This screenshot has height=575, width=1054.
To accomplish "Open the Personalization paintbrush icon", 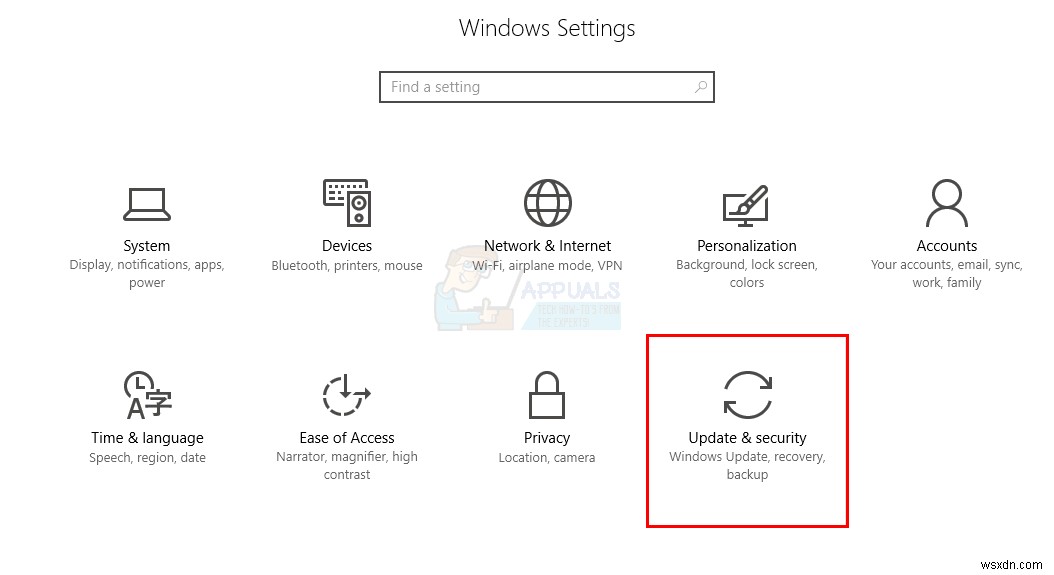I will pyautogui.click(x=746, y=206).
